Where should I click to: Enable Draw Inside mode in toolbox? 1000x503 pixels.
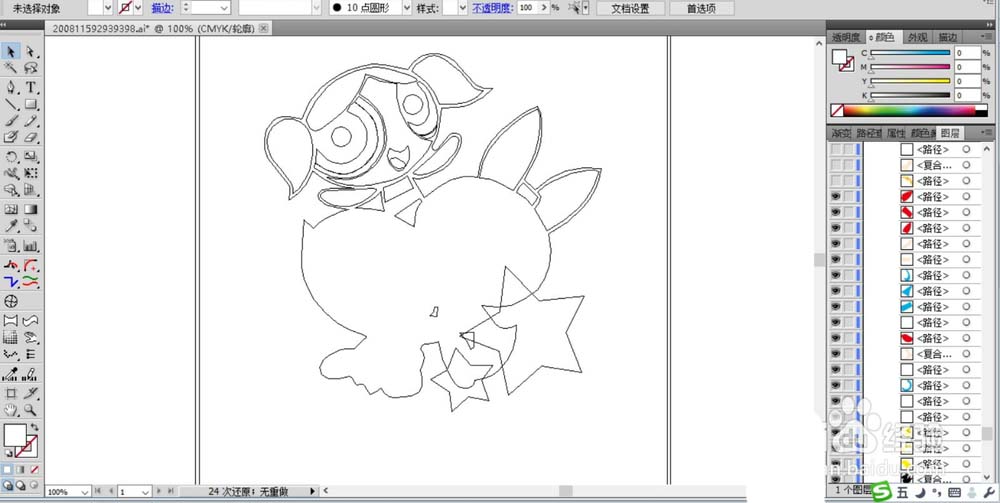pyautogui.click(x=33, y=485)
